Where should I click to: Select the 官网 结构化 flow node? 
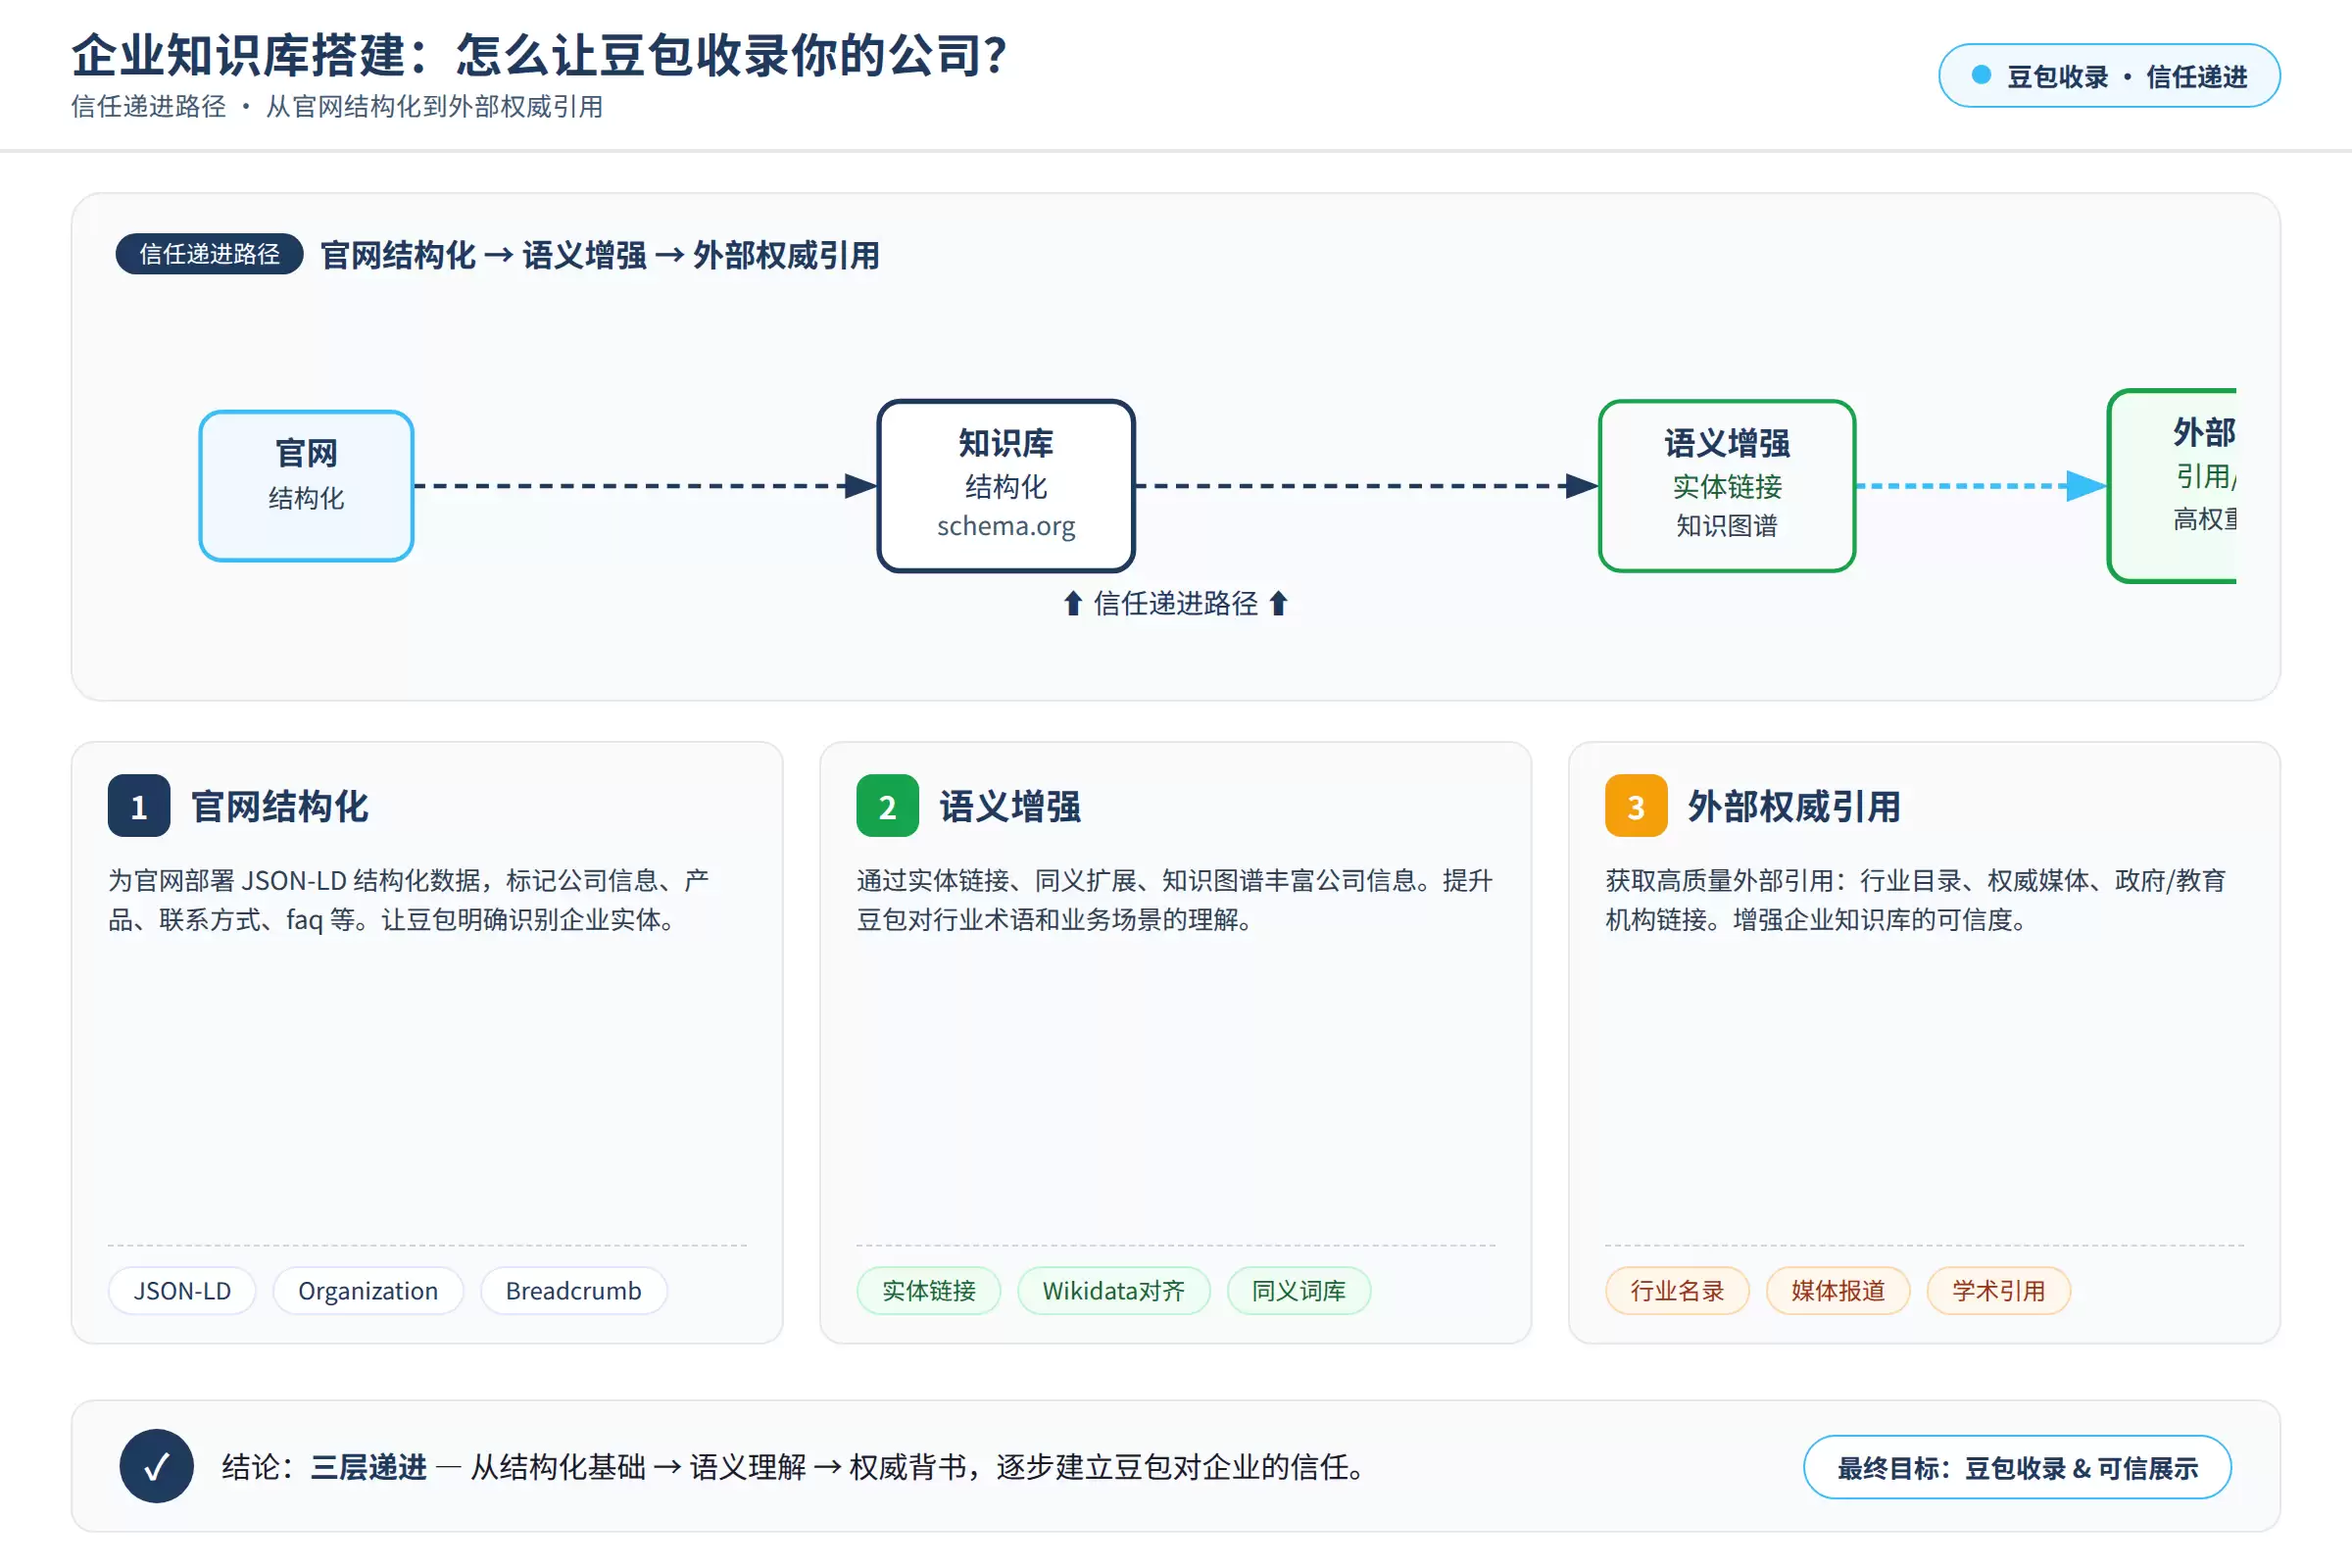(x=307, y=486)
